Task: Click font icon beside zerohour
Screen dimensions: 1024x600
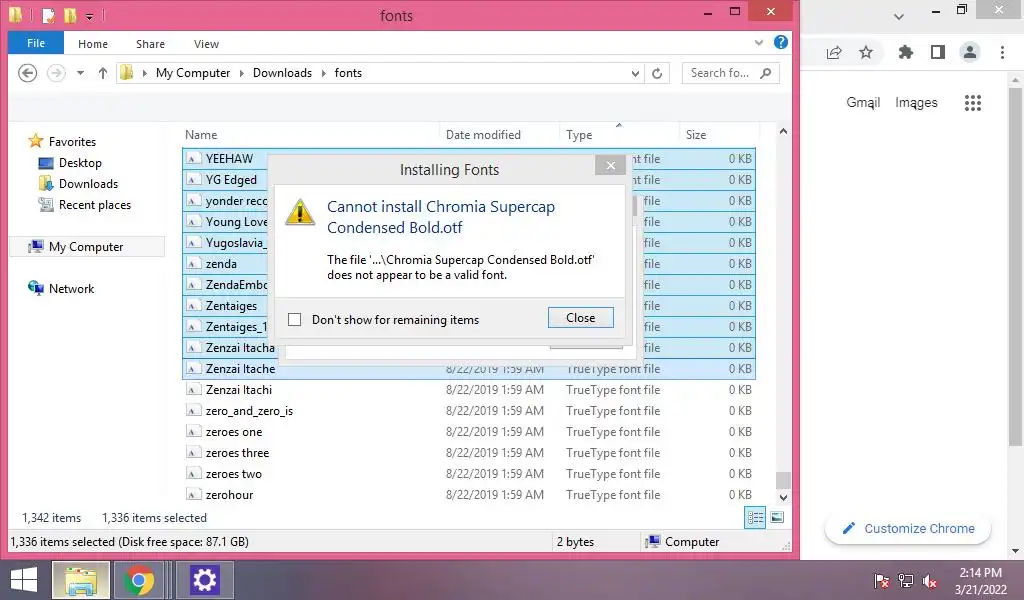Action: click(193, 494)
